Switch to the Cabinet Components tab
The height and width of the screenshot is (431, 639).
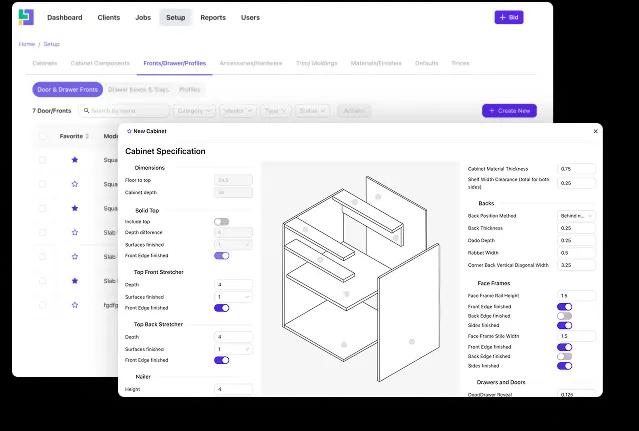click(x=100, y=63)
